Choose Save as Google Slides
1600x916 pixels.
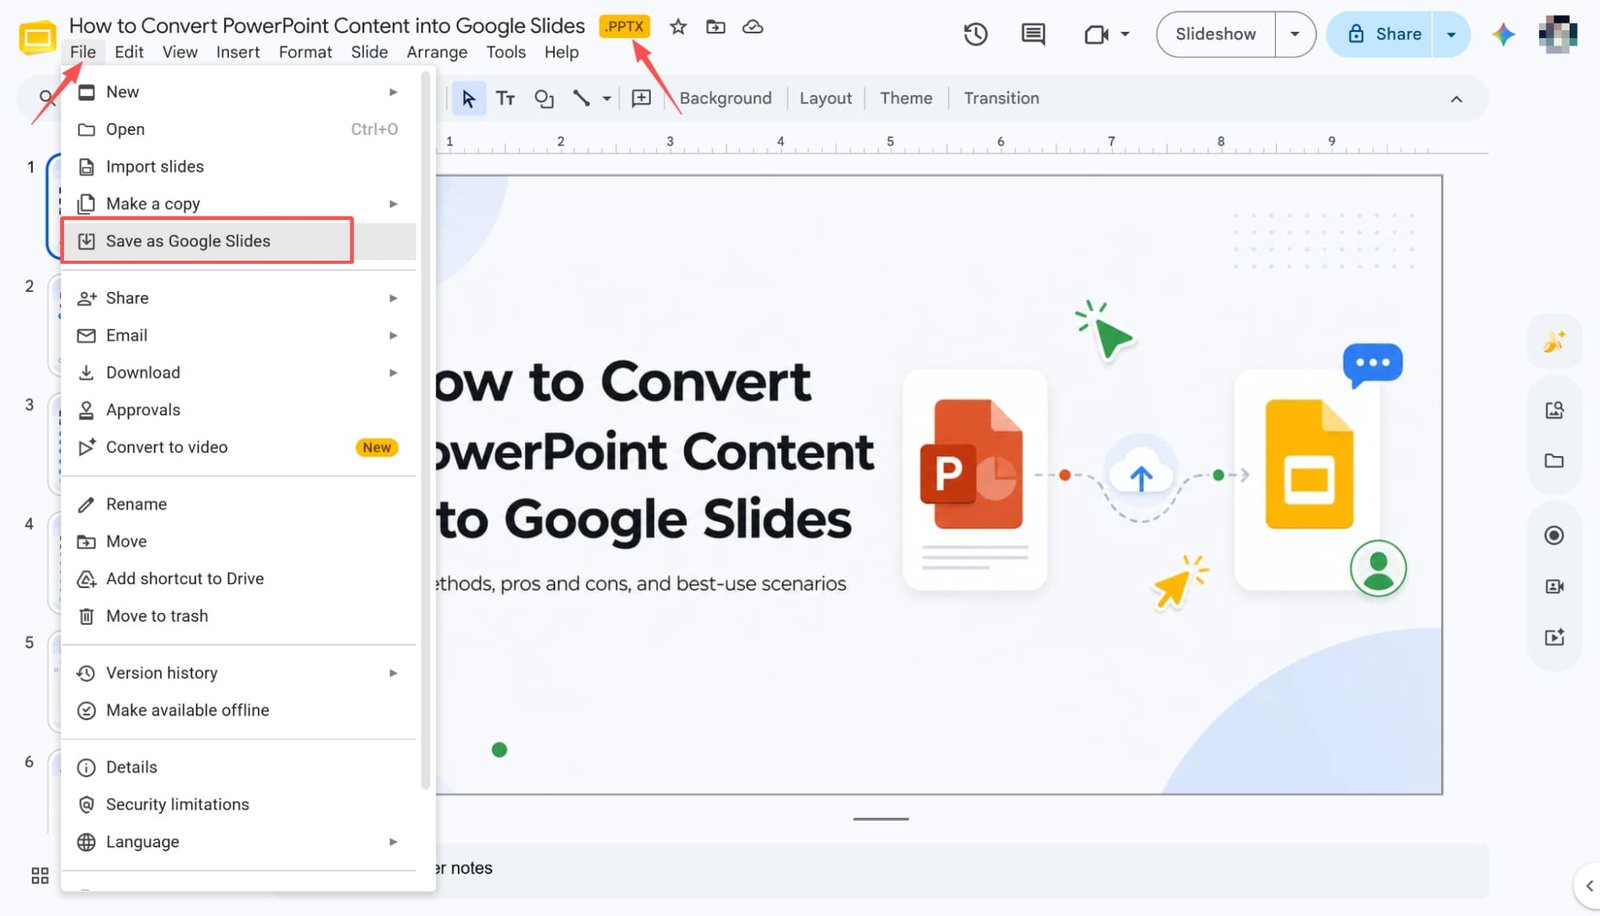tap(239, 241)
